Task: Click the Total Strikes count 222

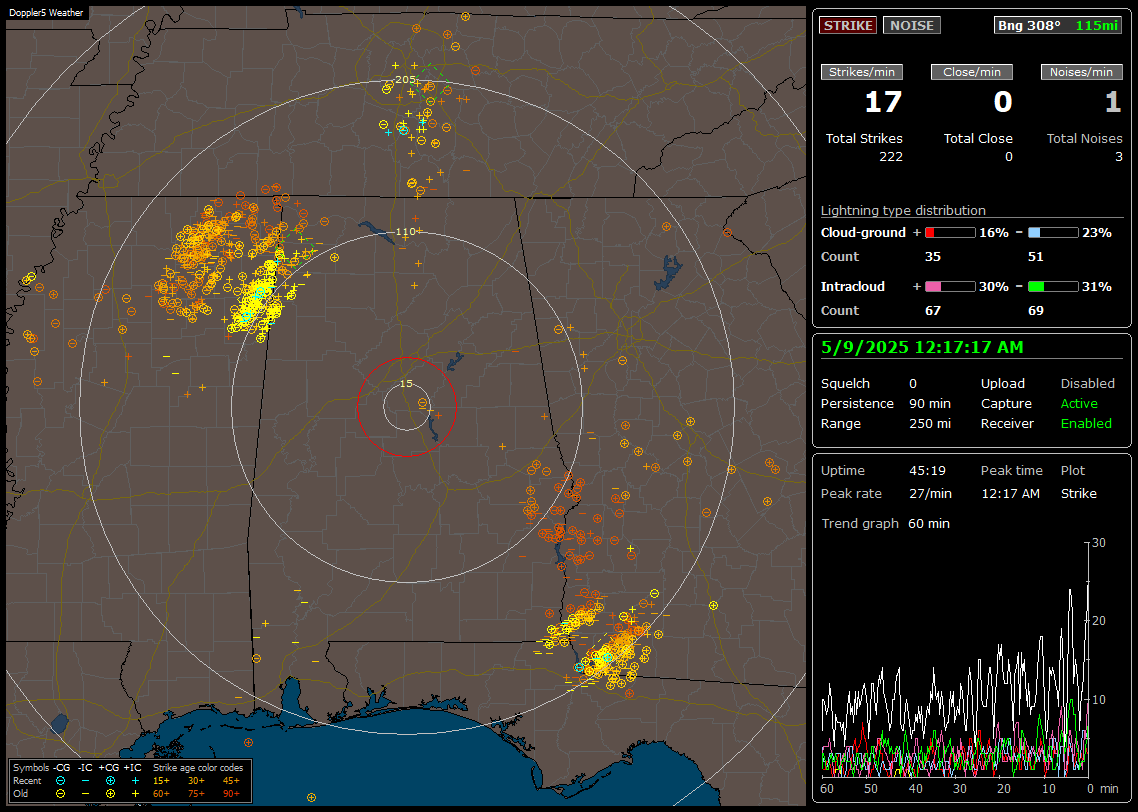Action: click(x=891, y=157)
